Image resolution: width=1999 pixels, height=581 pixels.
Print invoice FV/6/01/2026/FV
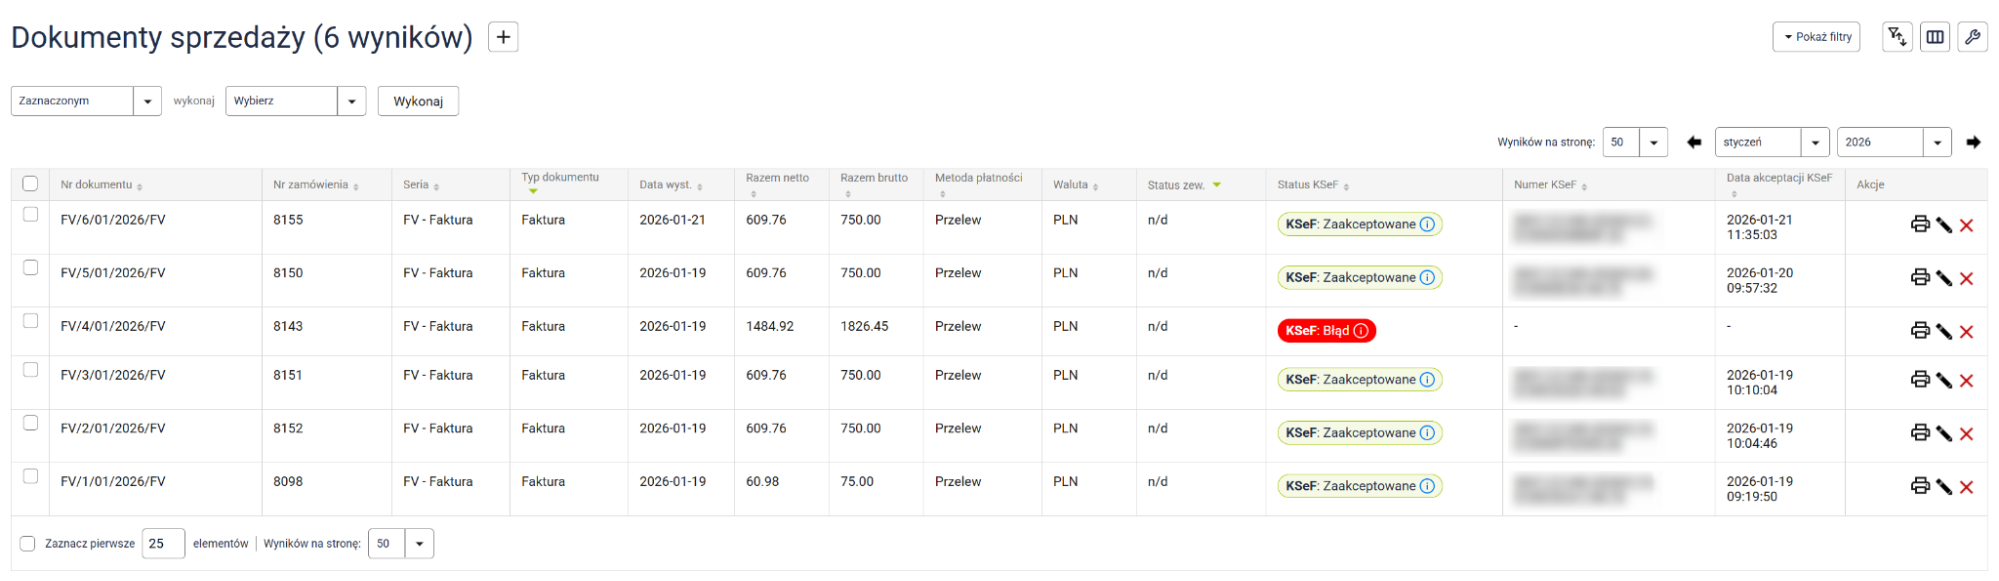1919,224
